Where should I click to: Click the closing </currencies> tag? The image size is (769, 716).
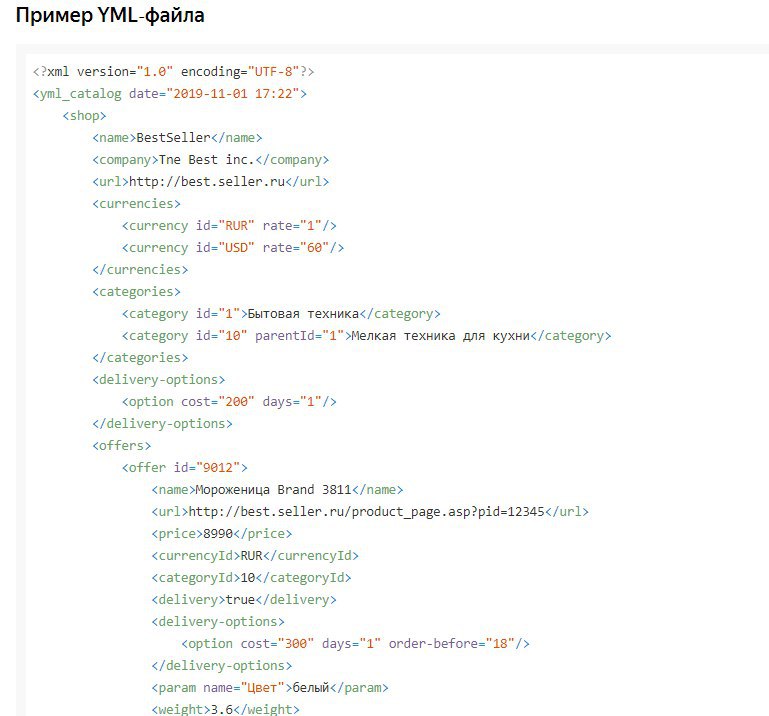coord(140,270)
